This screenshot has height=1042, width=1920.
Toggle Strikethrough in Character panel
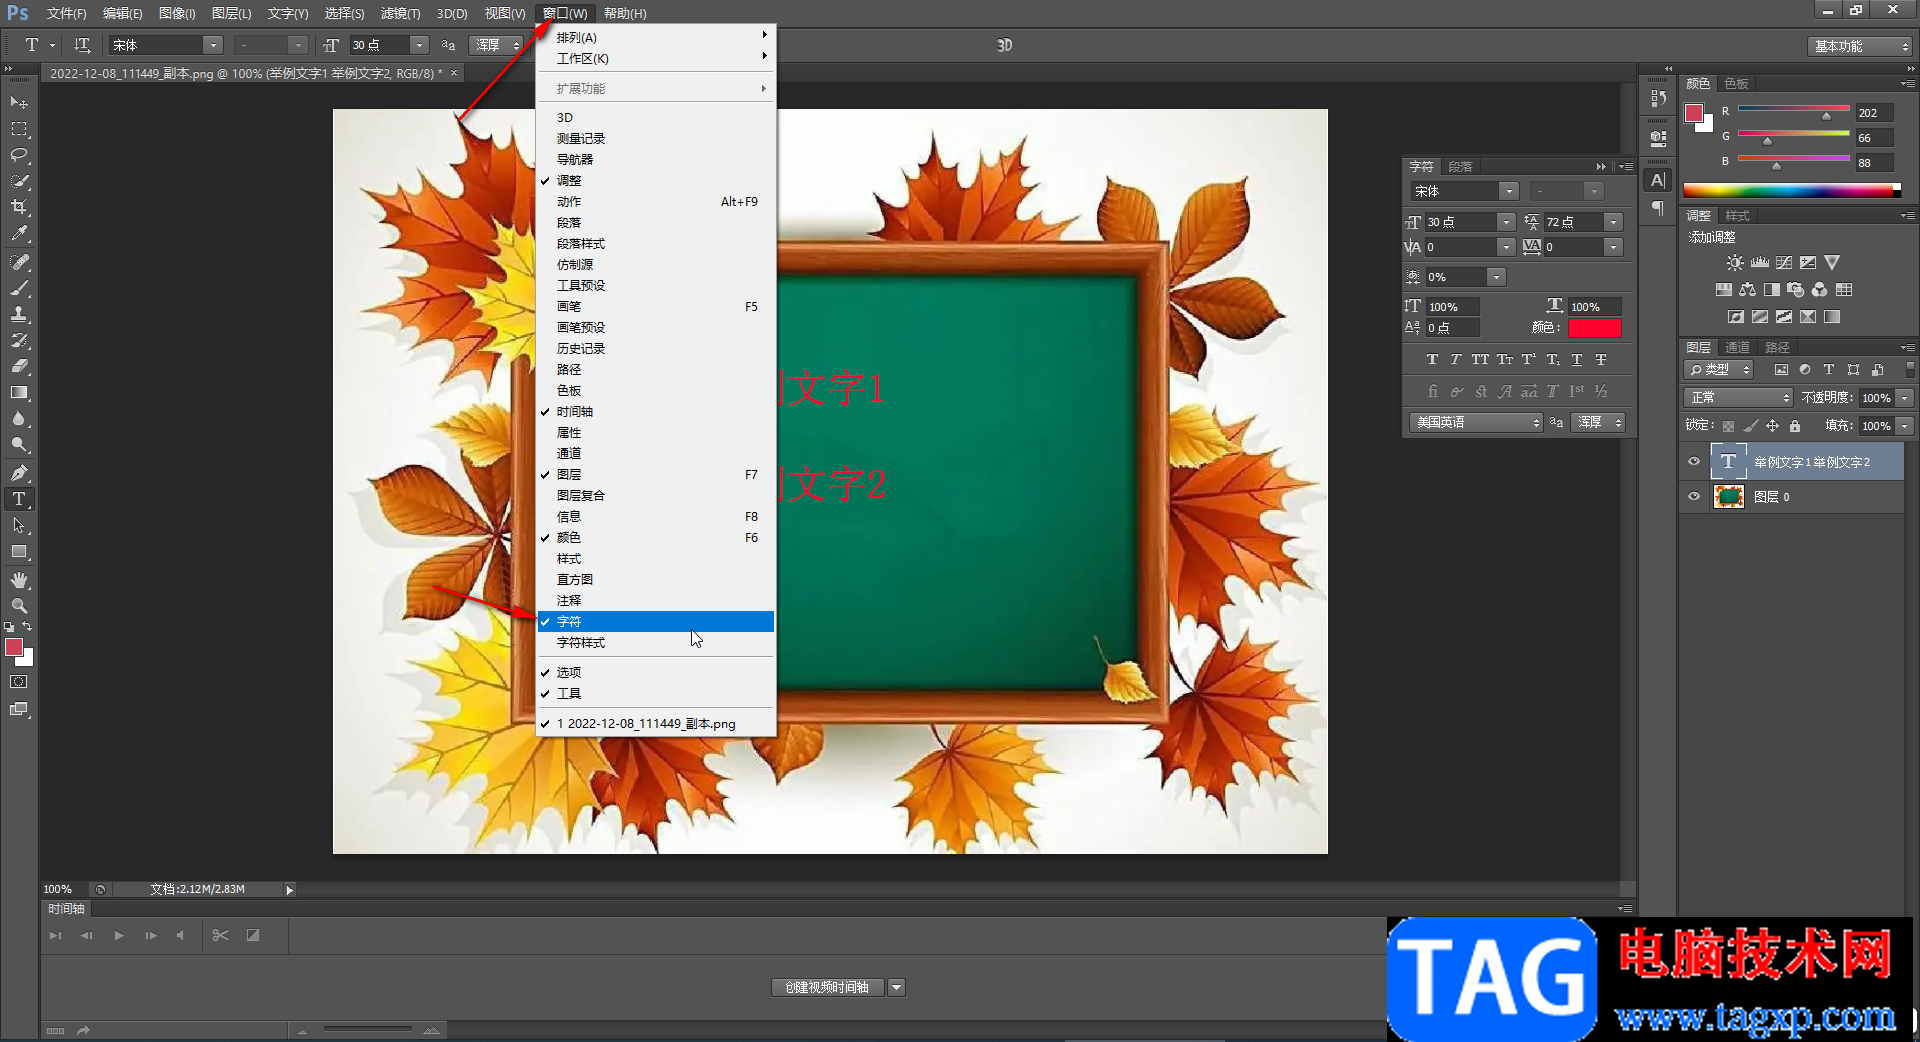[1601, 359]
